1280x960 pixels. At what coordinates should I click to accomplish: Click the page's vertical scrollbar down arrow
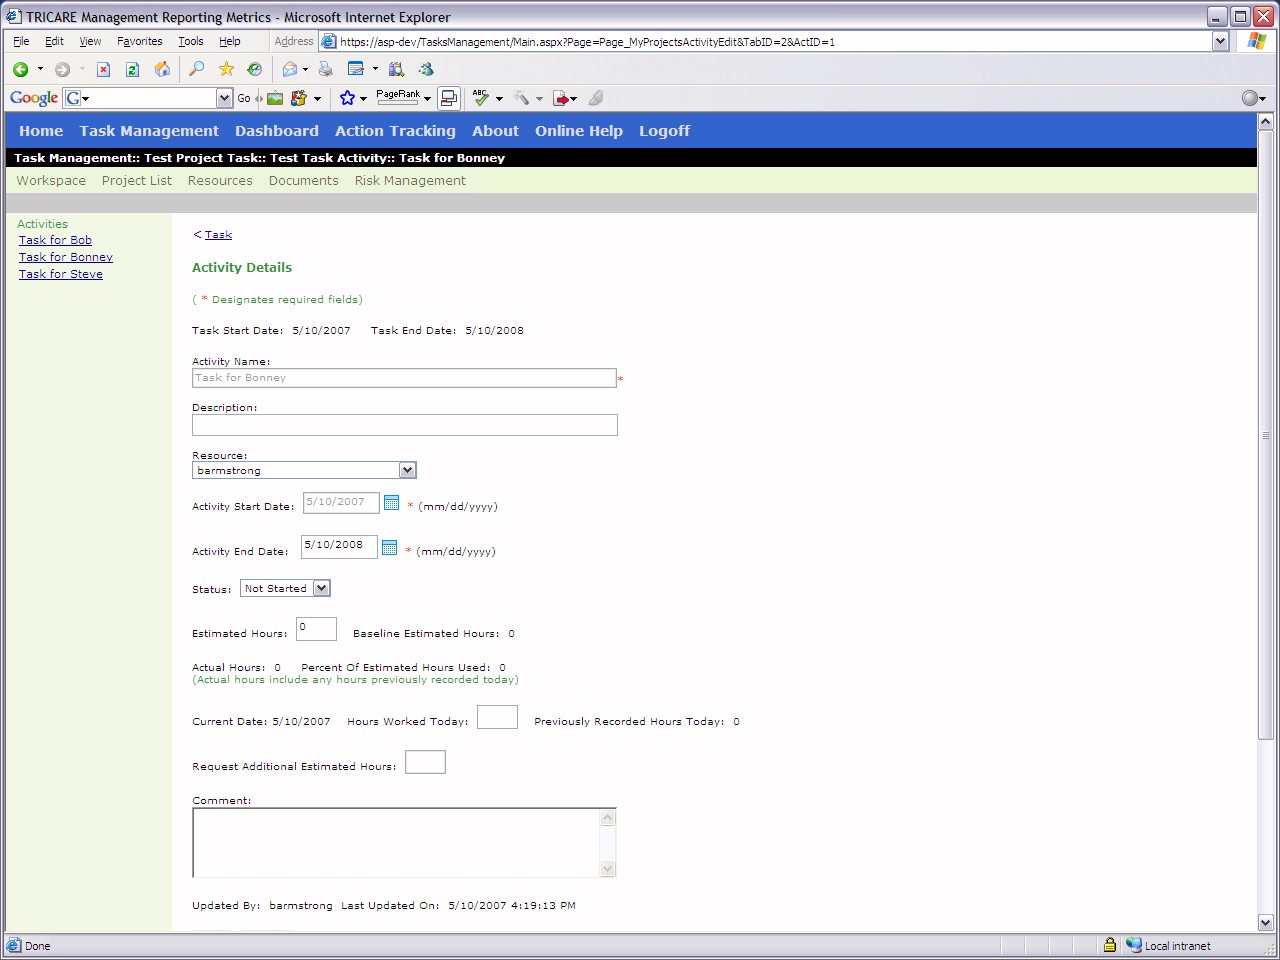(1265, 922)
